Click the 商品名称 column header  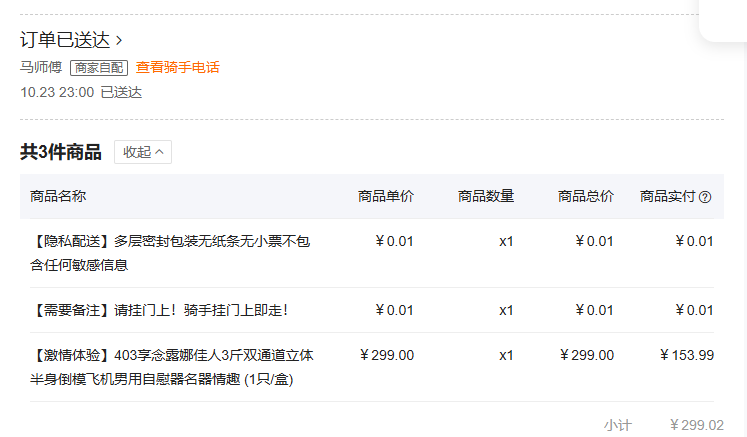[58, 196]
